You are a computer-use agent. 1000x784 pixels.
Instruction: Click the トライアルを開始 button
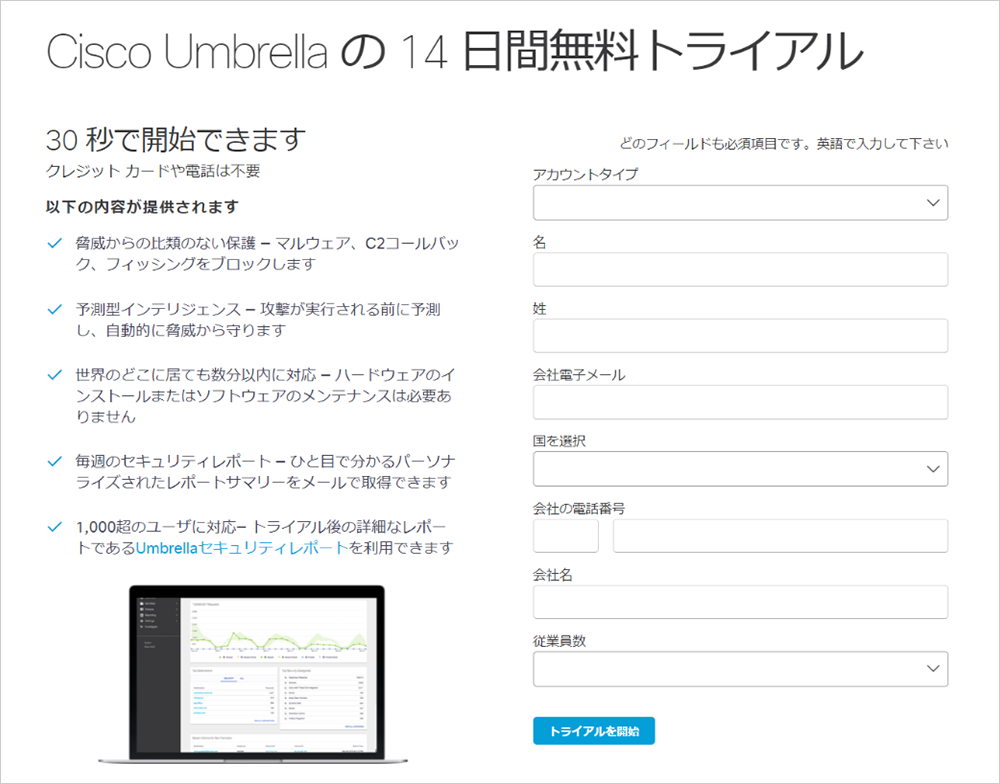594,731
